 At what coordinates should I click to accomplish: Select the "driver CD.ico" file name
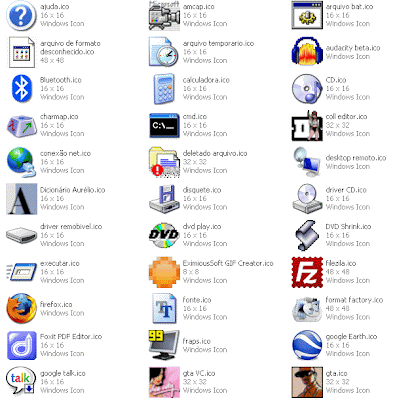pos(346,190)
